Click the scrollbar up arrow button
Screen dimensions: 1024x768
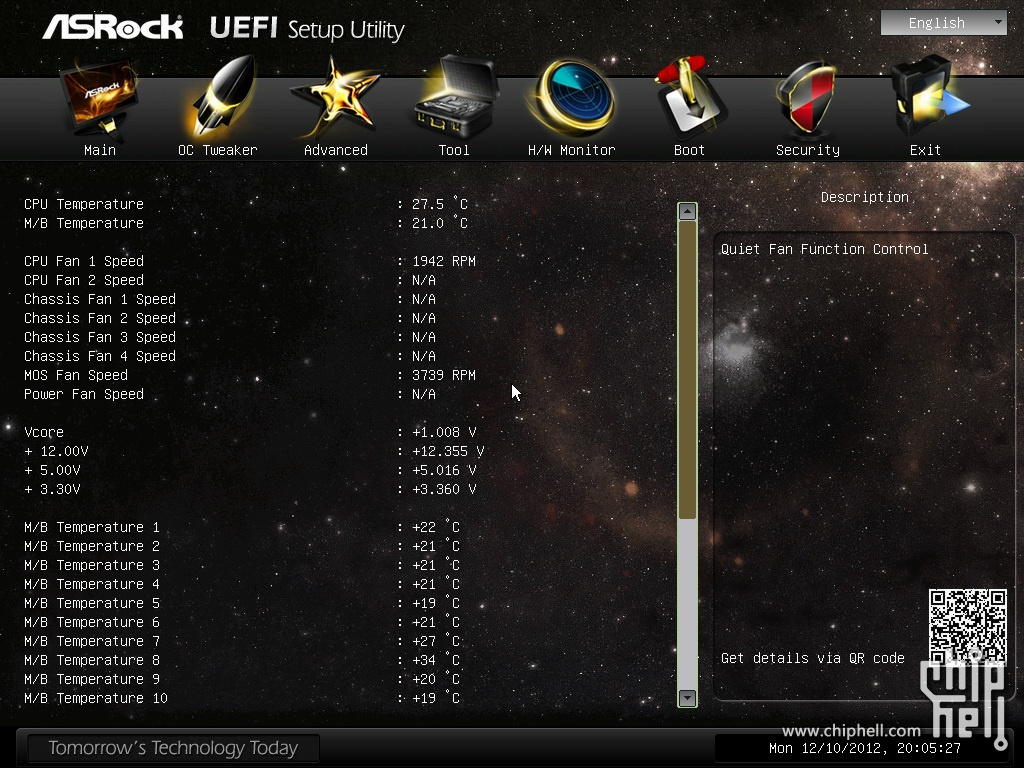(x=687, y=212)
